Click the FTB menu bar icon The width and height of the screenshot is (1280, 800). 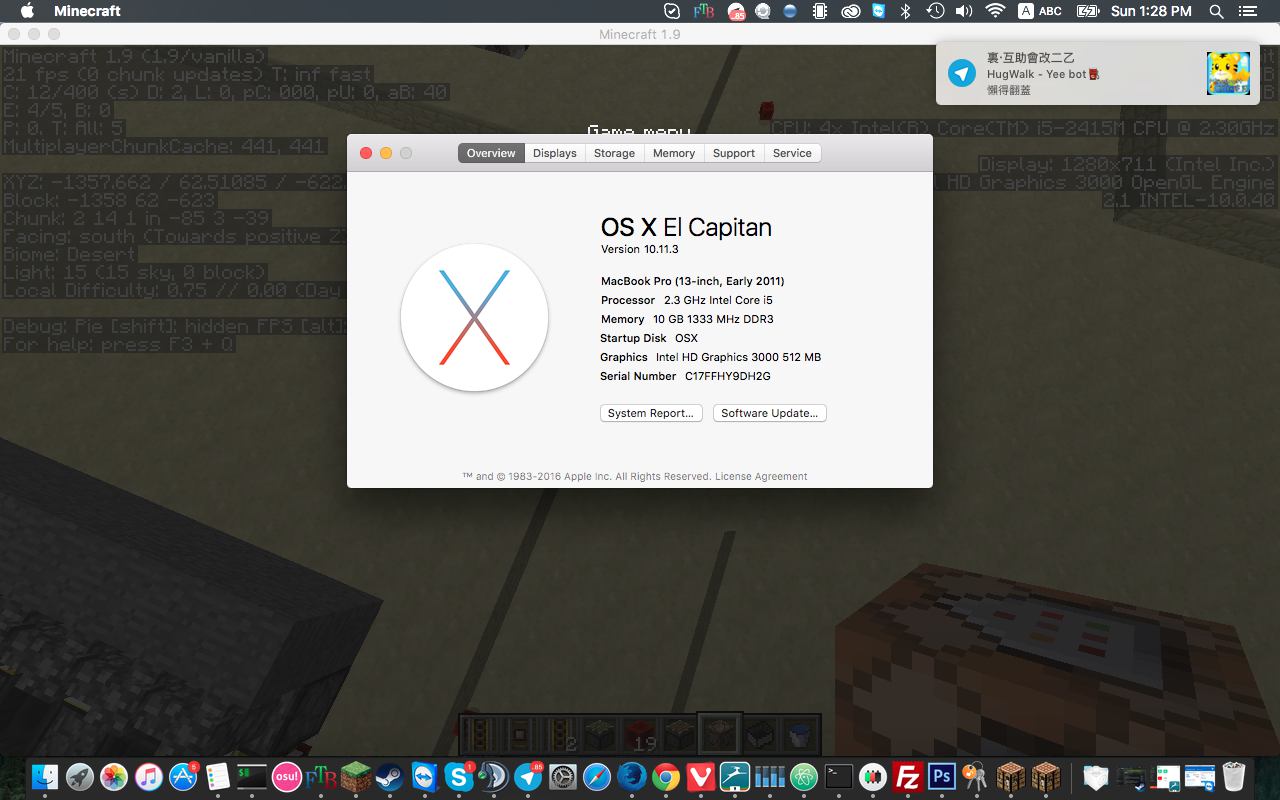(x=703, y=11)
